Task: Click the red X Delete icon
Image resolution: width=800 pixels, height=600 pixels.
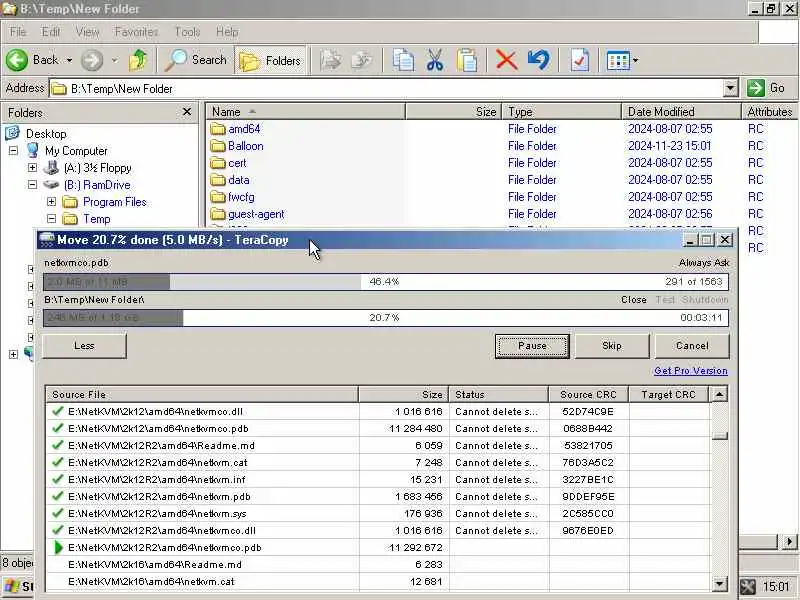Action: 506,60
